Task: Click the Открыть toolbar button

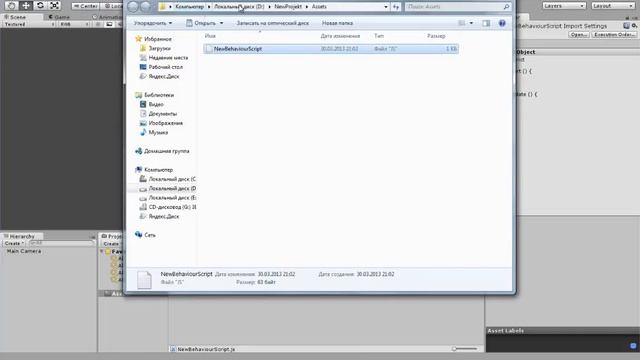Action: pyautogui.click(x=201, y=23)
